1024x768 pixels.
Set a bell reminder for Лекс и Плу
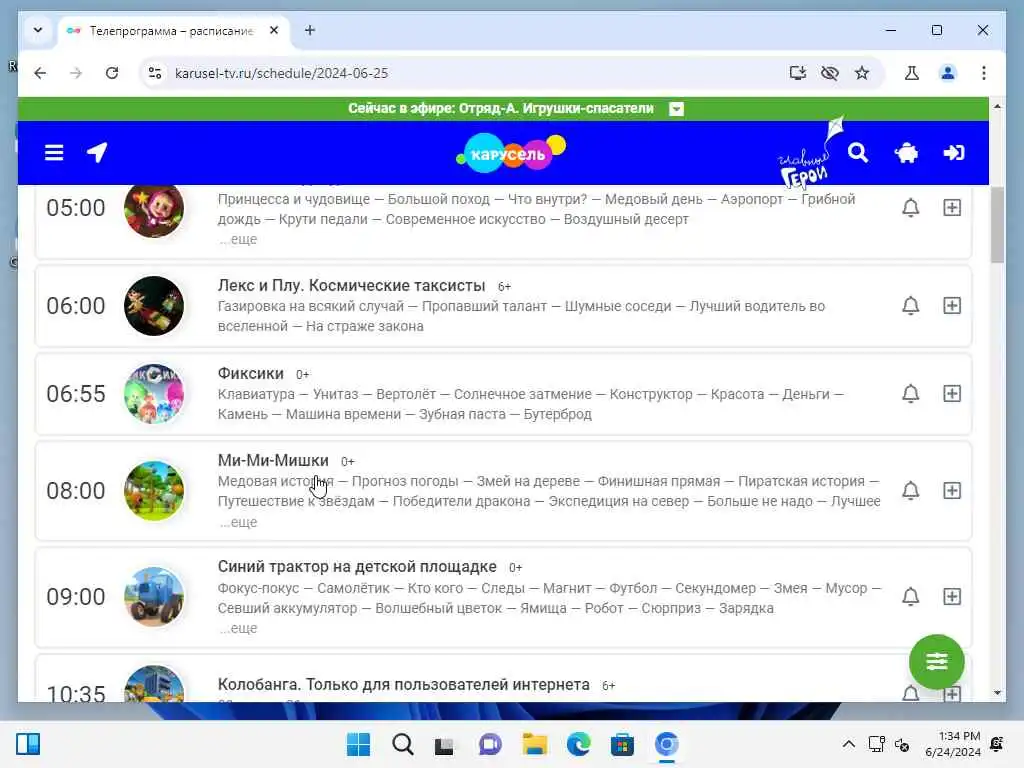pos(910,306)
